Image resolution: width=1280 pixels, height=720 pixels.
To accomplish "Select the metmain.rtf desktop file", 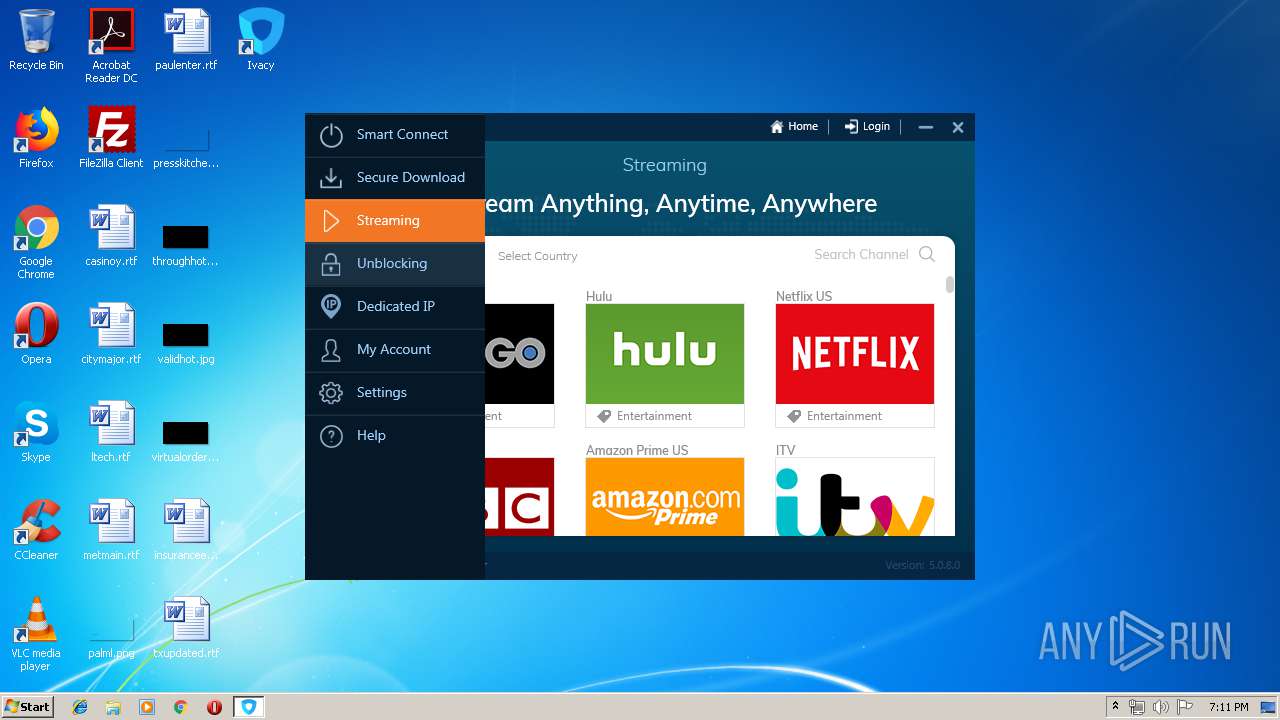I will coord(111,530).
